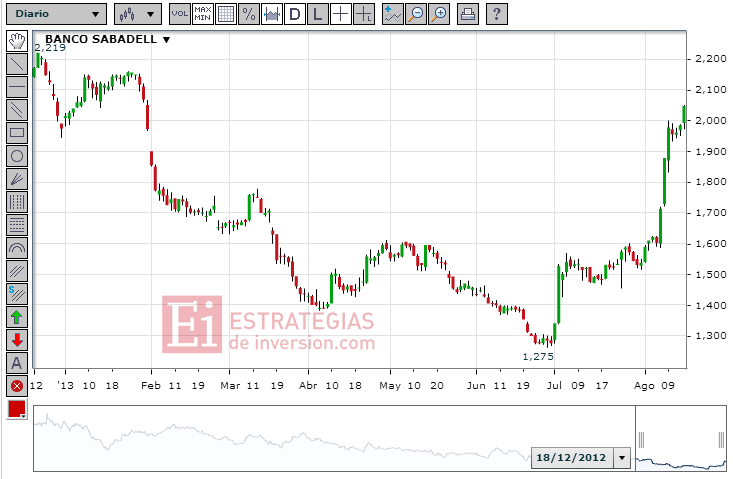Click the zoom out magnifier icon

[x=416, y=14]
